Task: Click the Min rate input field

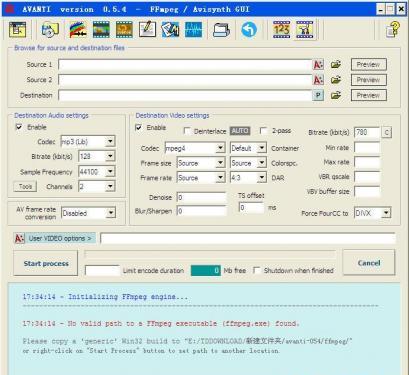Action: click(x=367, y=148)
